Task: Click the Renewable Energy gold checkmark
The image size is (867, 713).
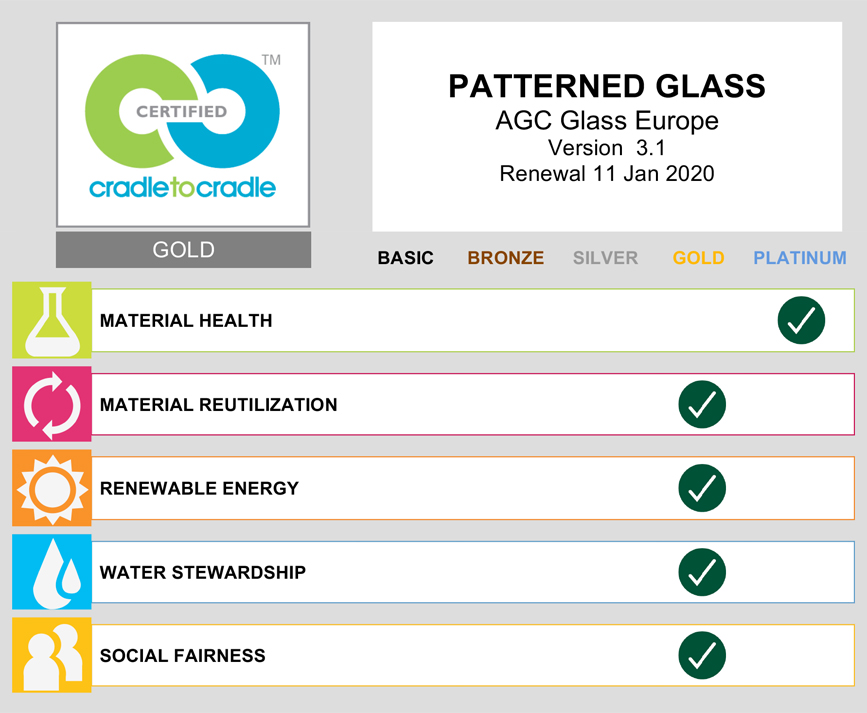Action: 702,488
